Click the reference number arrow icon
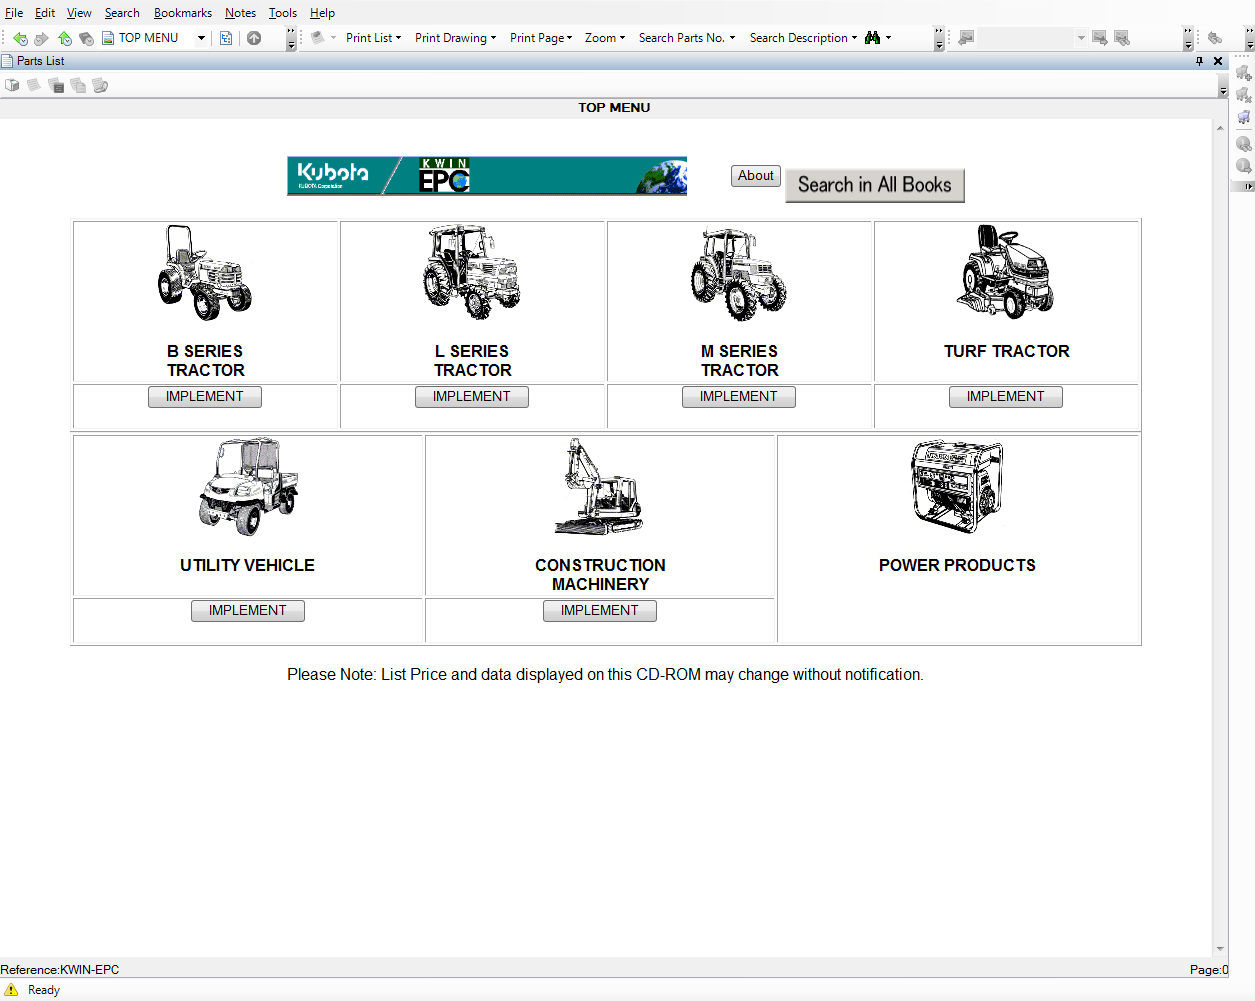Viewport: 1255px width, 1001px height. 1243,166
